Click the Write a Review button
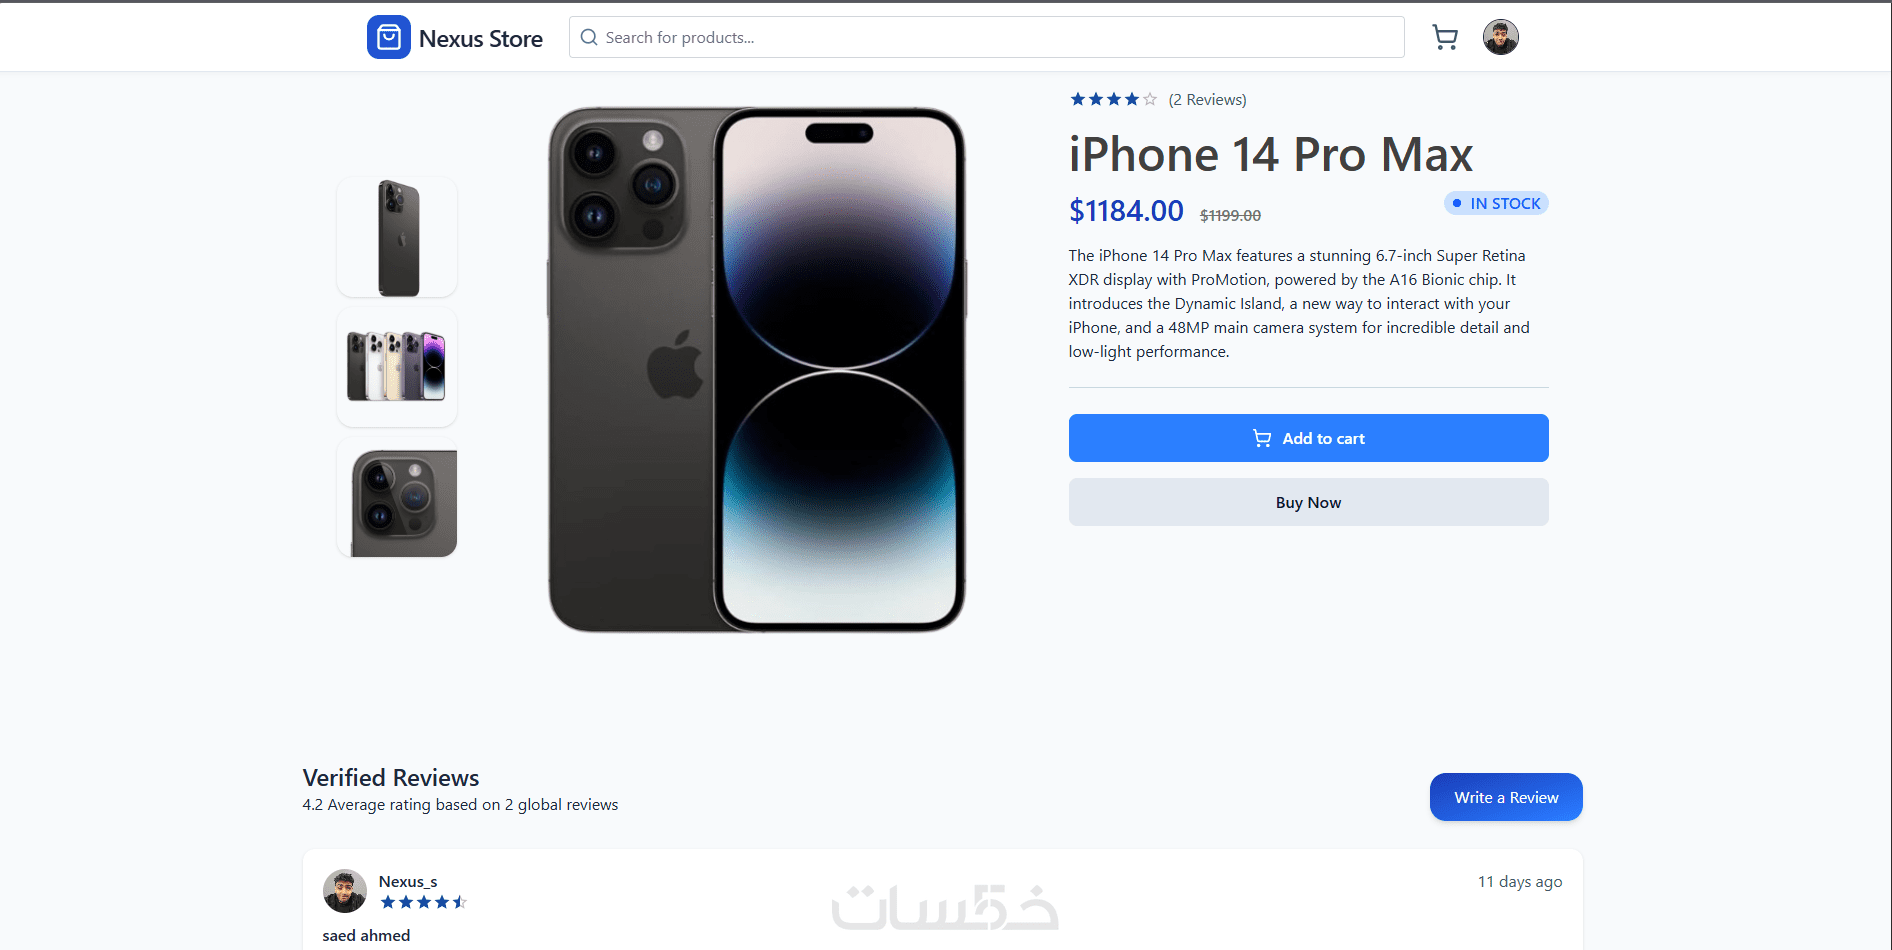The image size is (1892, 950). [x=1506, y=797]
